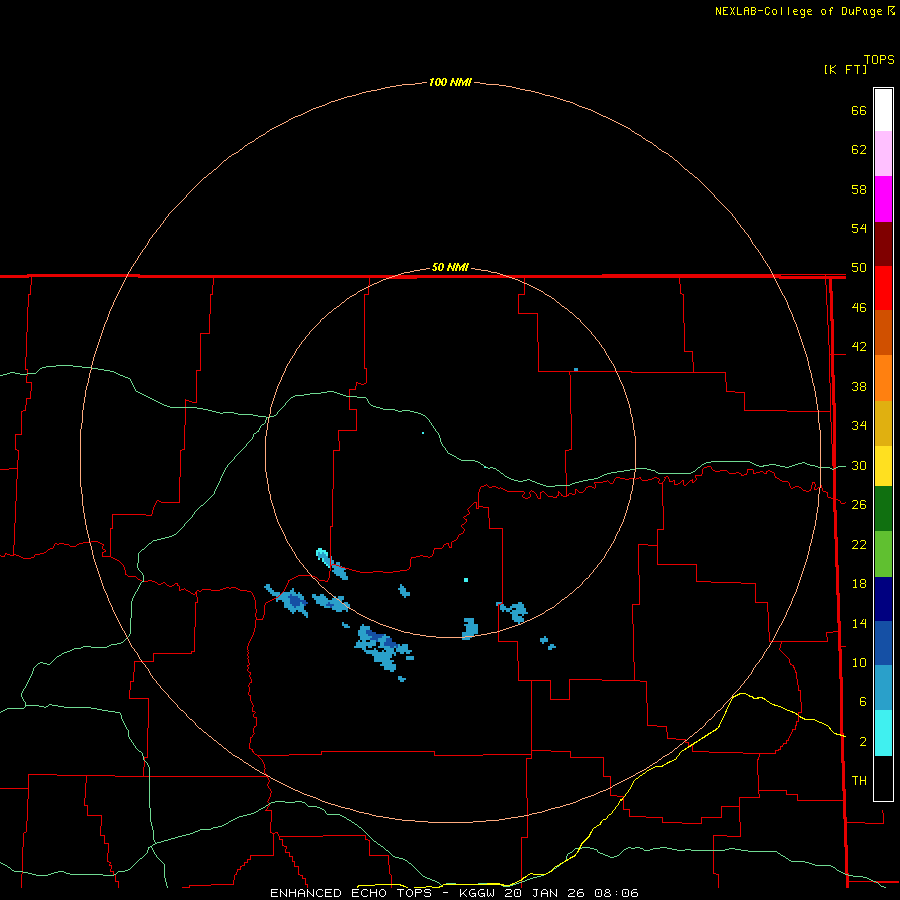
Task: Click the dark orange 46 kft legend swatch
Action: coord(883,333)
